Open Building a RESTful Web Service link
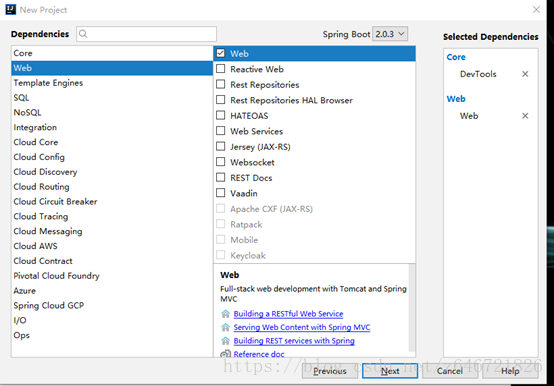The width and height of the screenshot is (554, 386). 288,314
